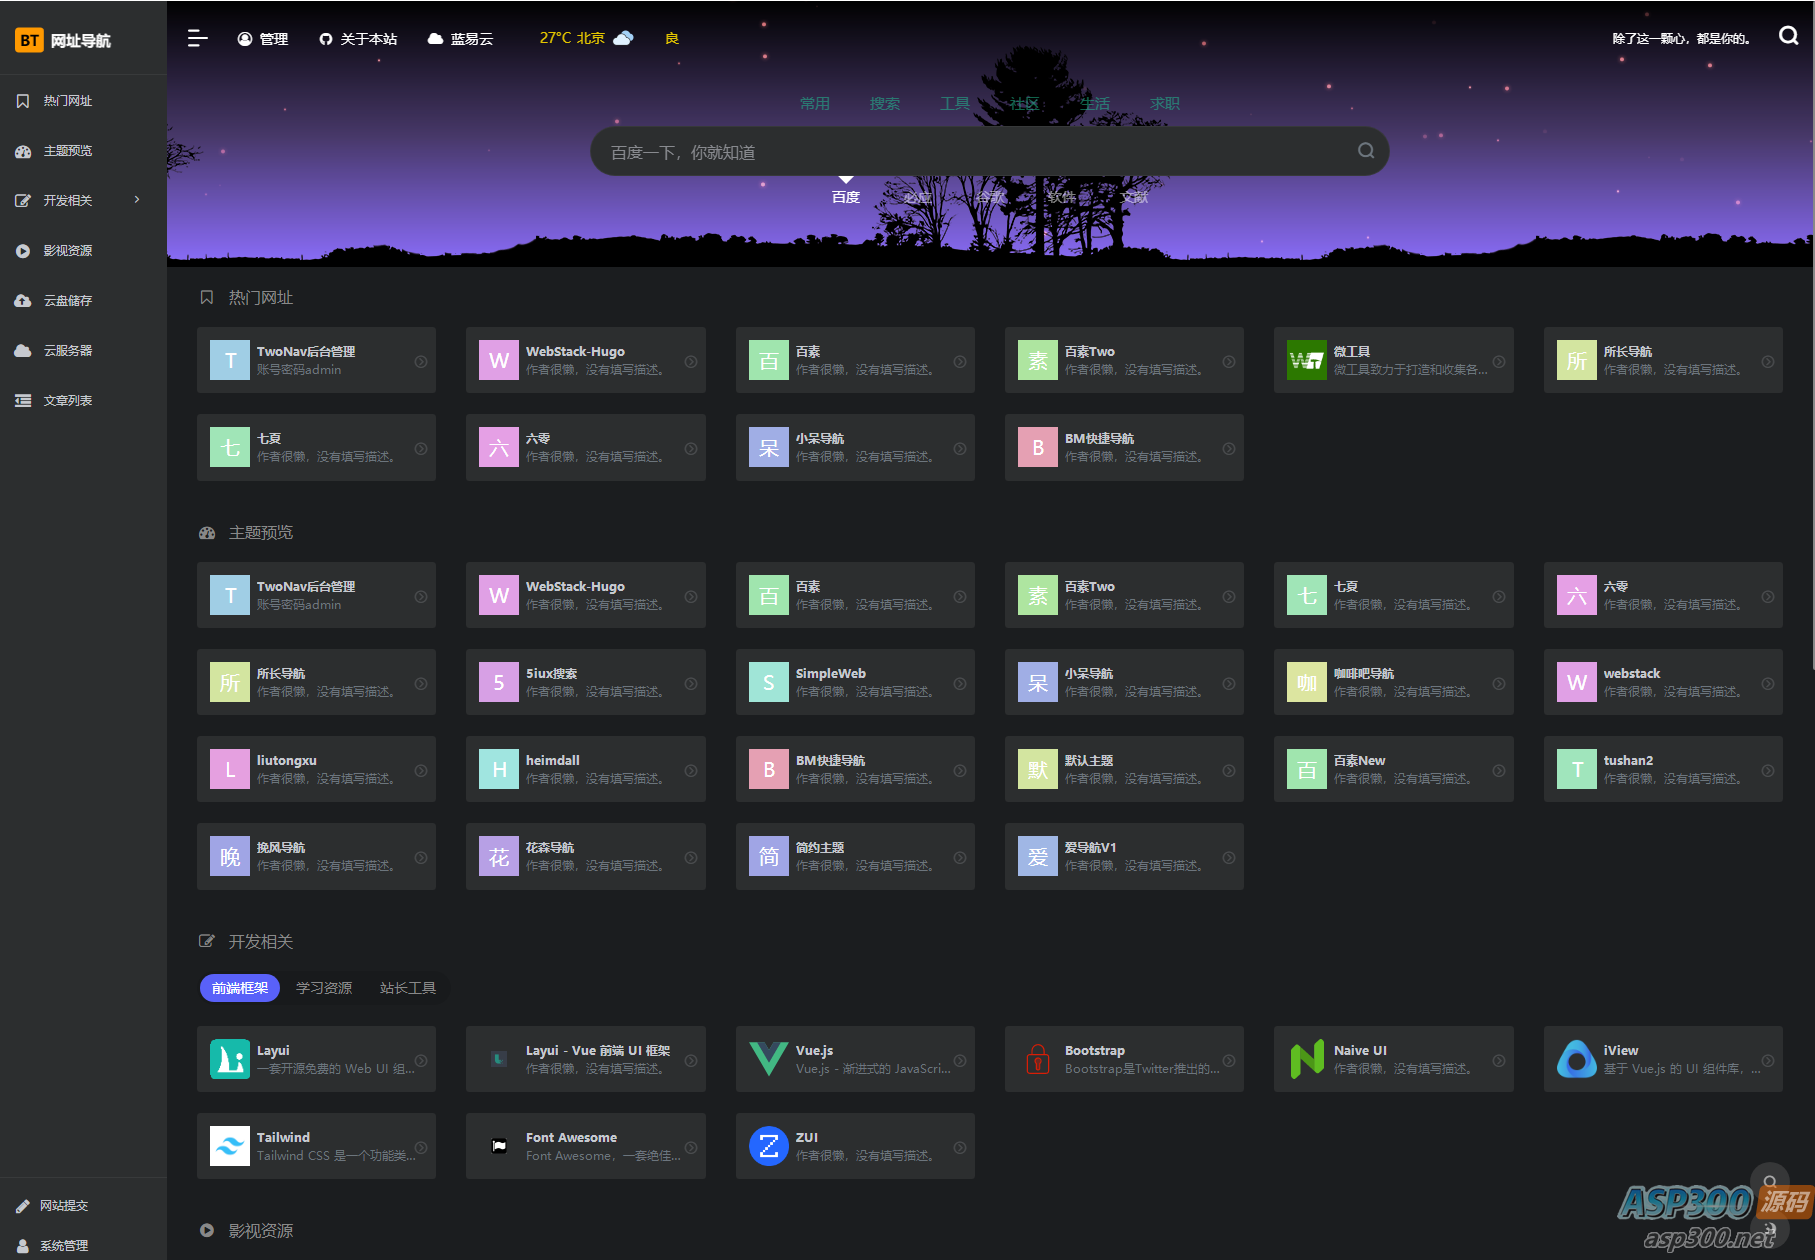Image resolution: width=1815 pixels, height=1260 pixels.
Task: Click the cloud upload icon for 云盘储存
Action: (23, 301)
